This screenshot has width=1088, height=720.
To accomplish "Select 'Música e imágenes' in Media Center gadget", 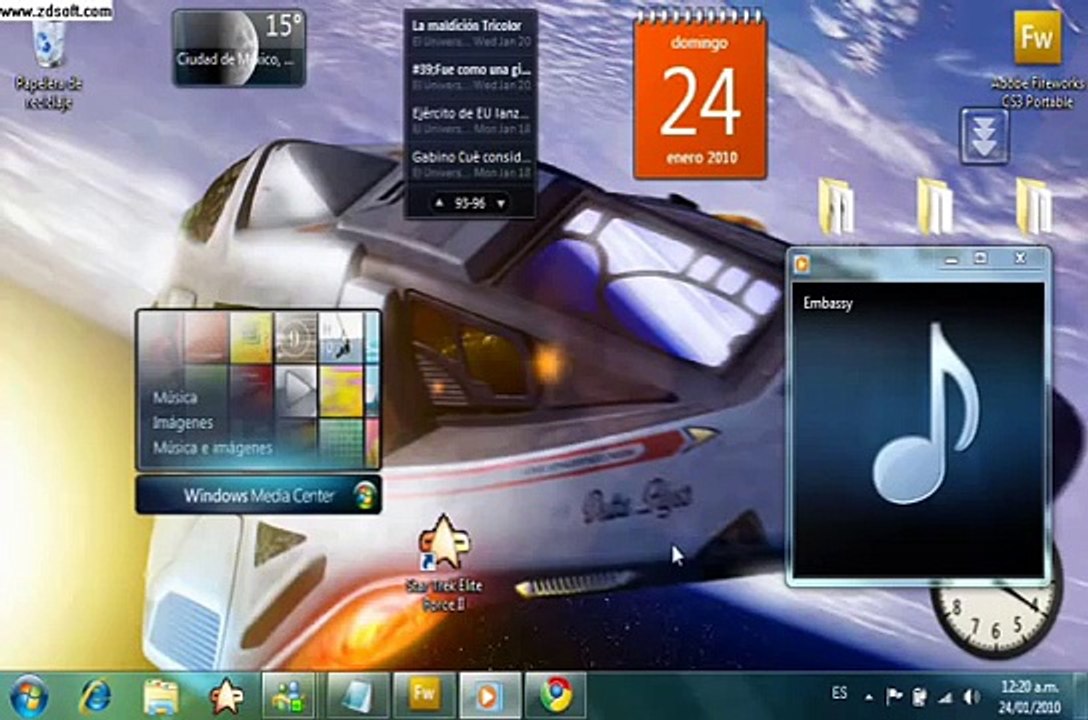I will tap(212, 448).
